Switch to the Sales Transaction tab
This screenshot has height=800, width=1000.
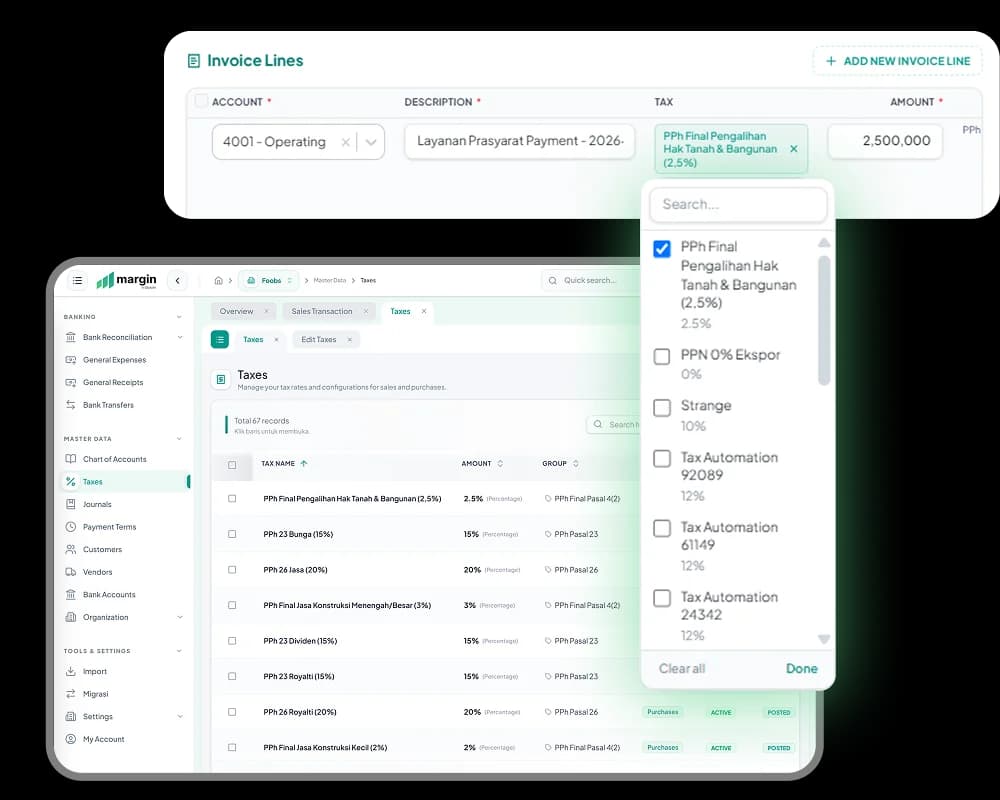(x=322, y=311)
